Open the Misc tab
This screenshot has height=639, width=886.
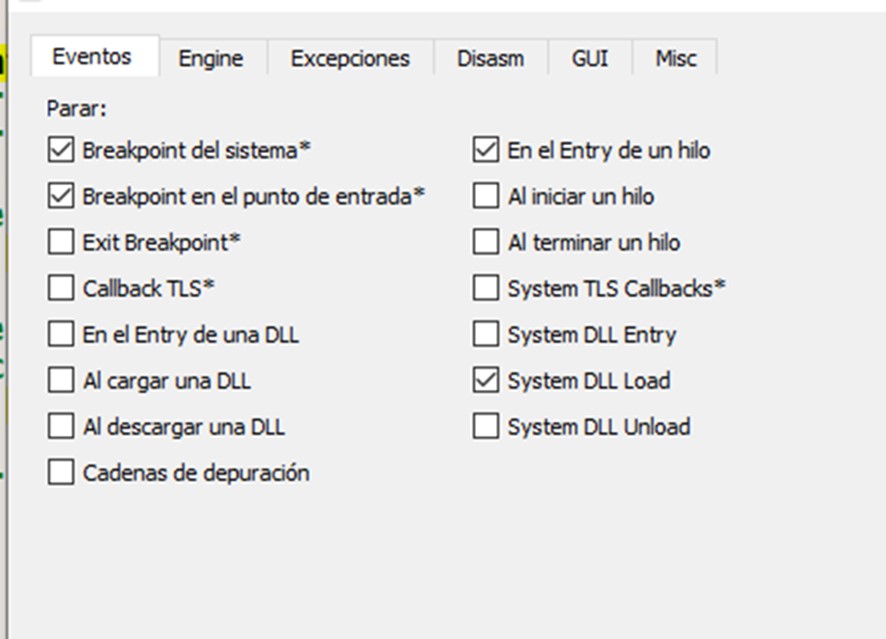[x=675, y=58]
